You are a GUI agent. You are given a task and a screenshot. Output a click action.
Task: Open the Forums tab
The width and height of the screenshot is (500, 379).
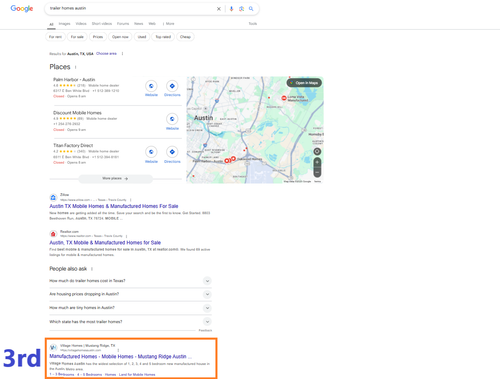(123, 24)
